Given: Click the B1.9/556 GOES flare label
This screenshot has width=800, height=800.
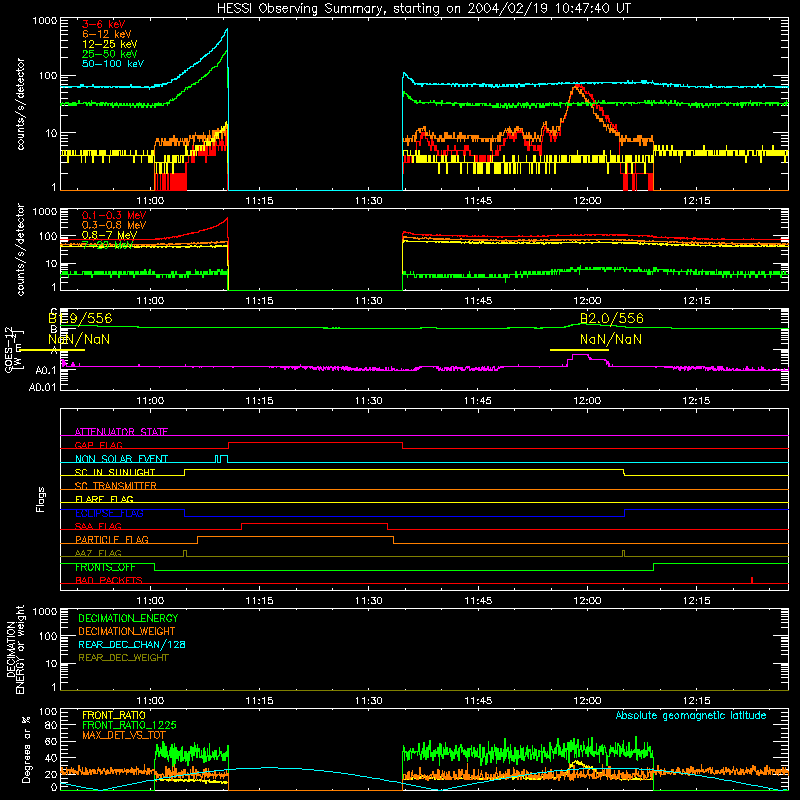Looking at the screenshot, I should point(80,318).
